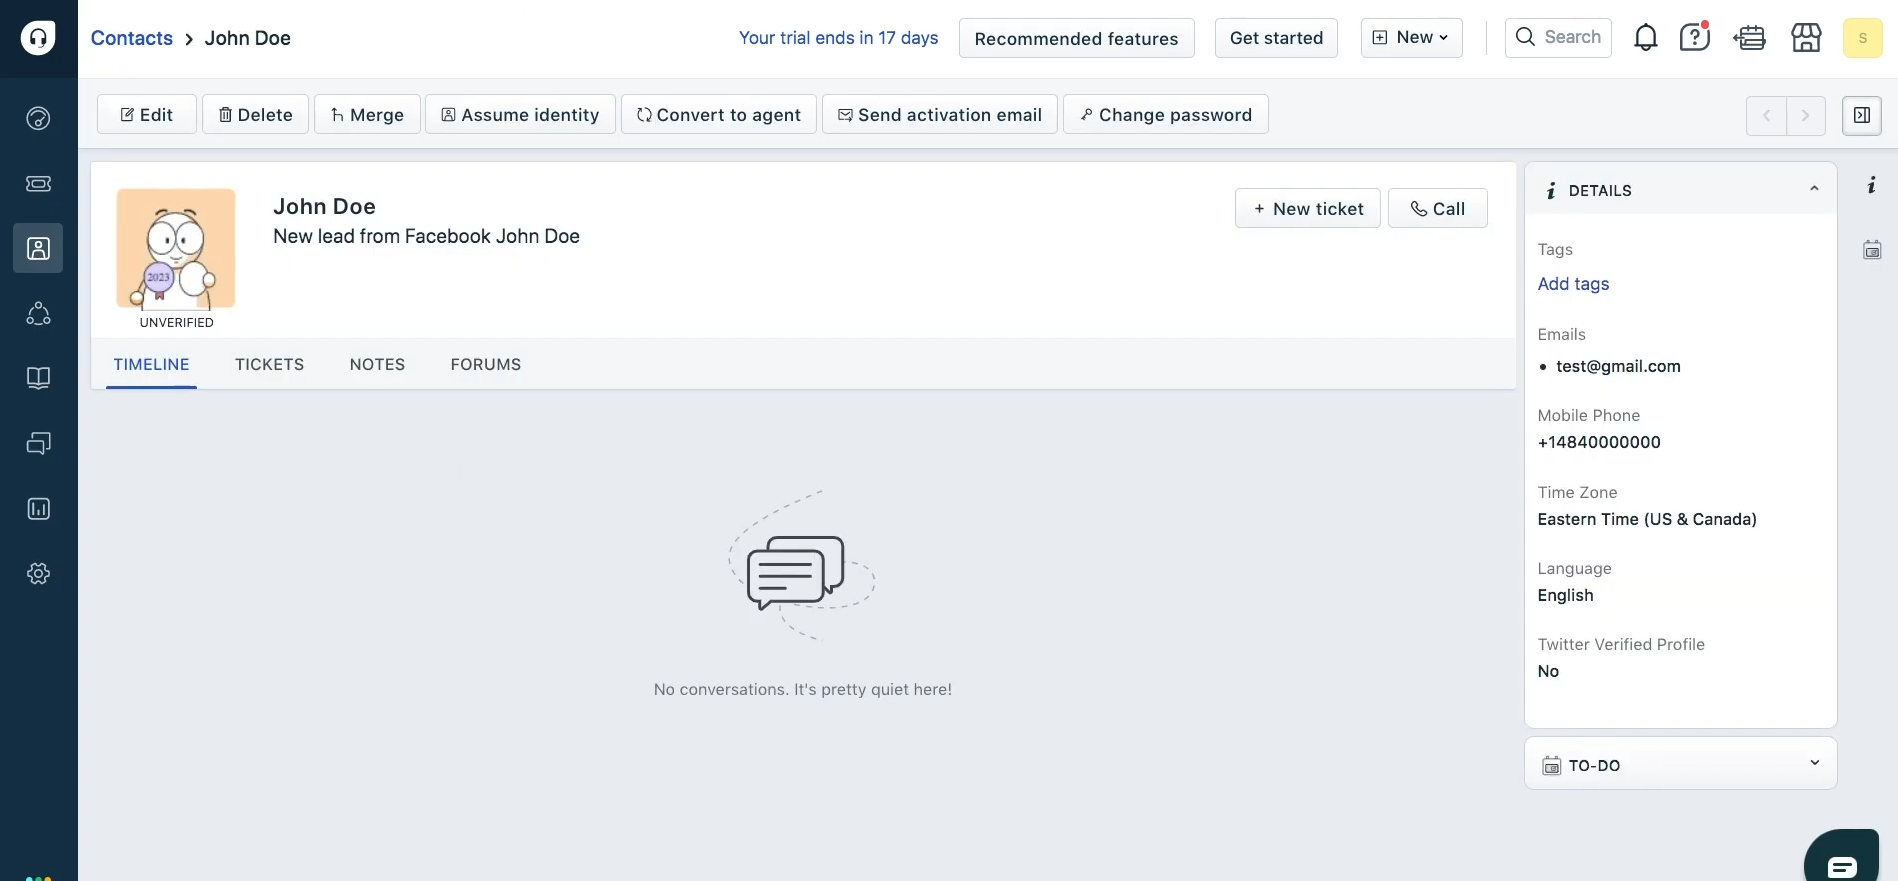The height and width of the screenshot is (881, 1898).
Task: Select the calendar to-do icon on right rail
Action: pyautogui.click(x=1872, y=250)
